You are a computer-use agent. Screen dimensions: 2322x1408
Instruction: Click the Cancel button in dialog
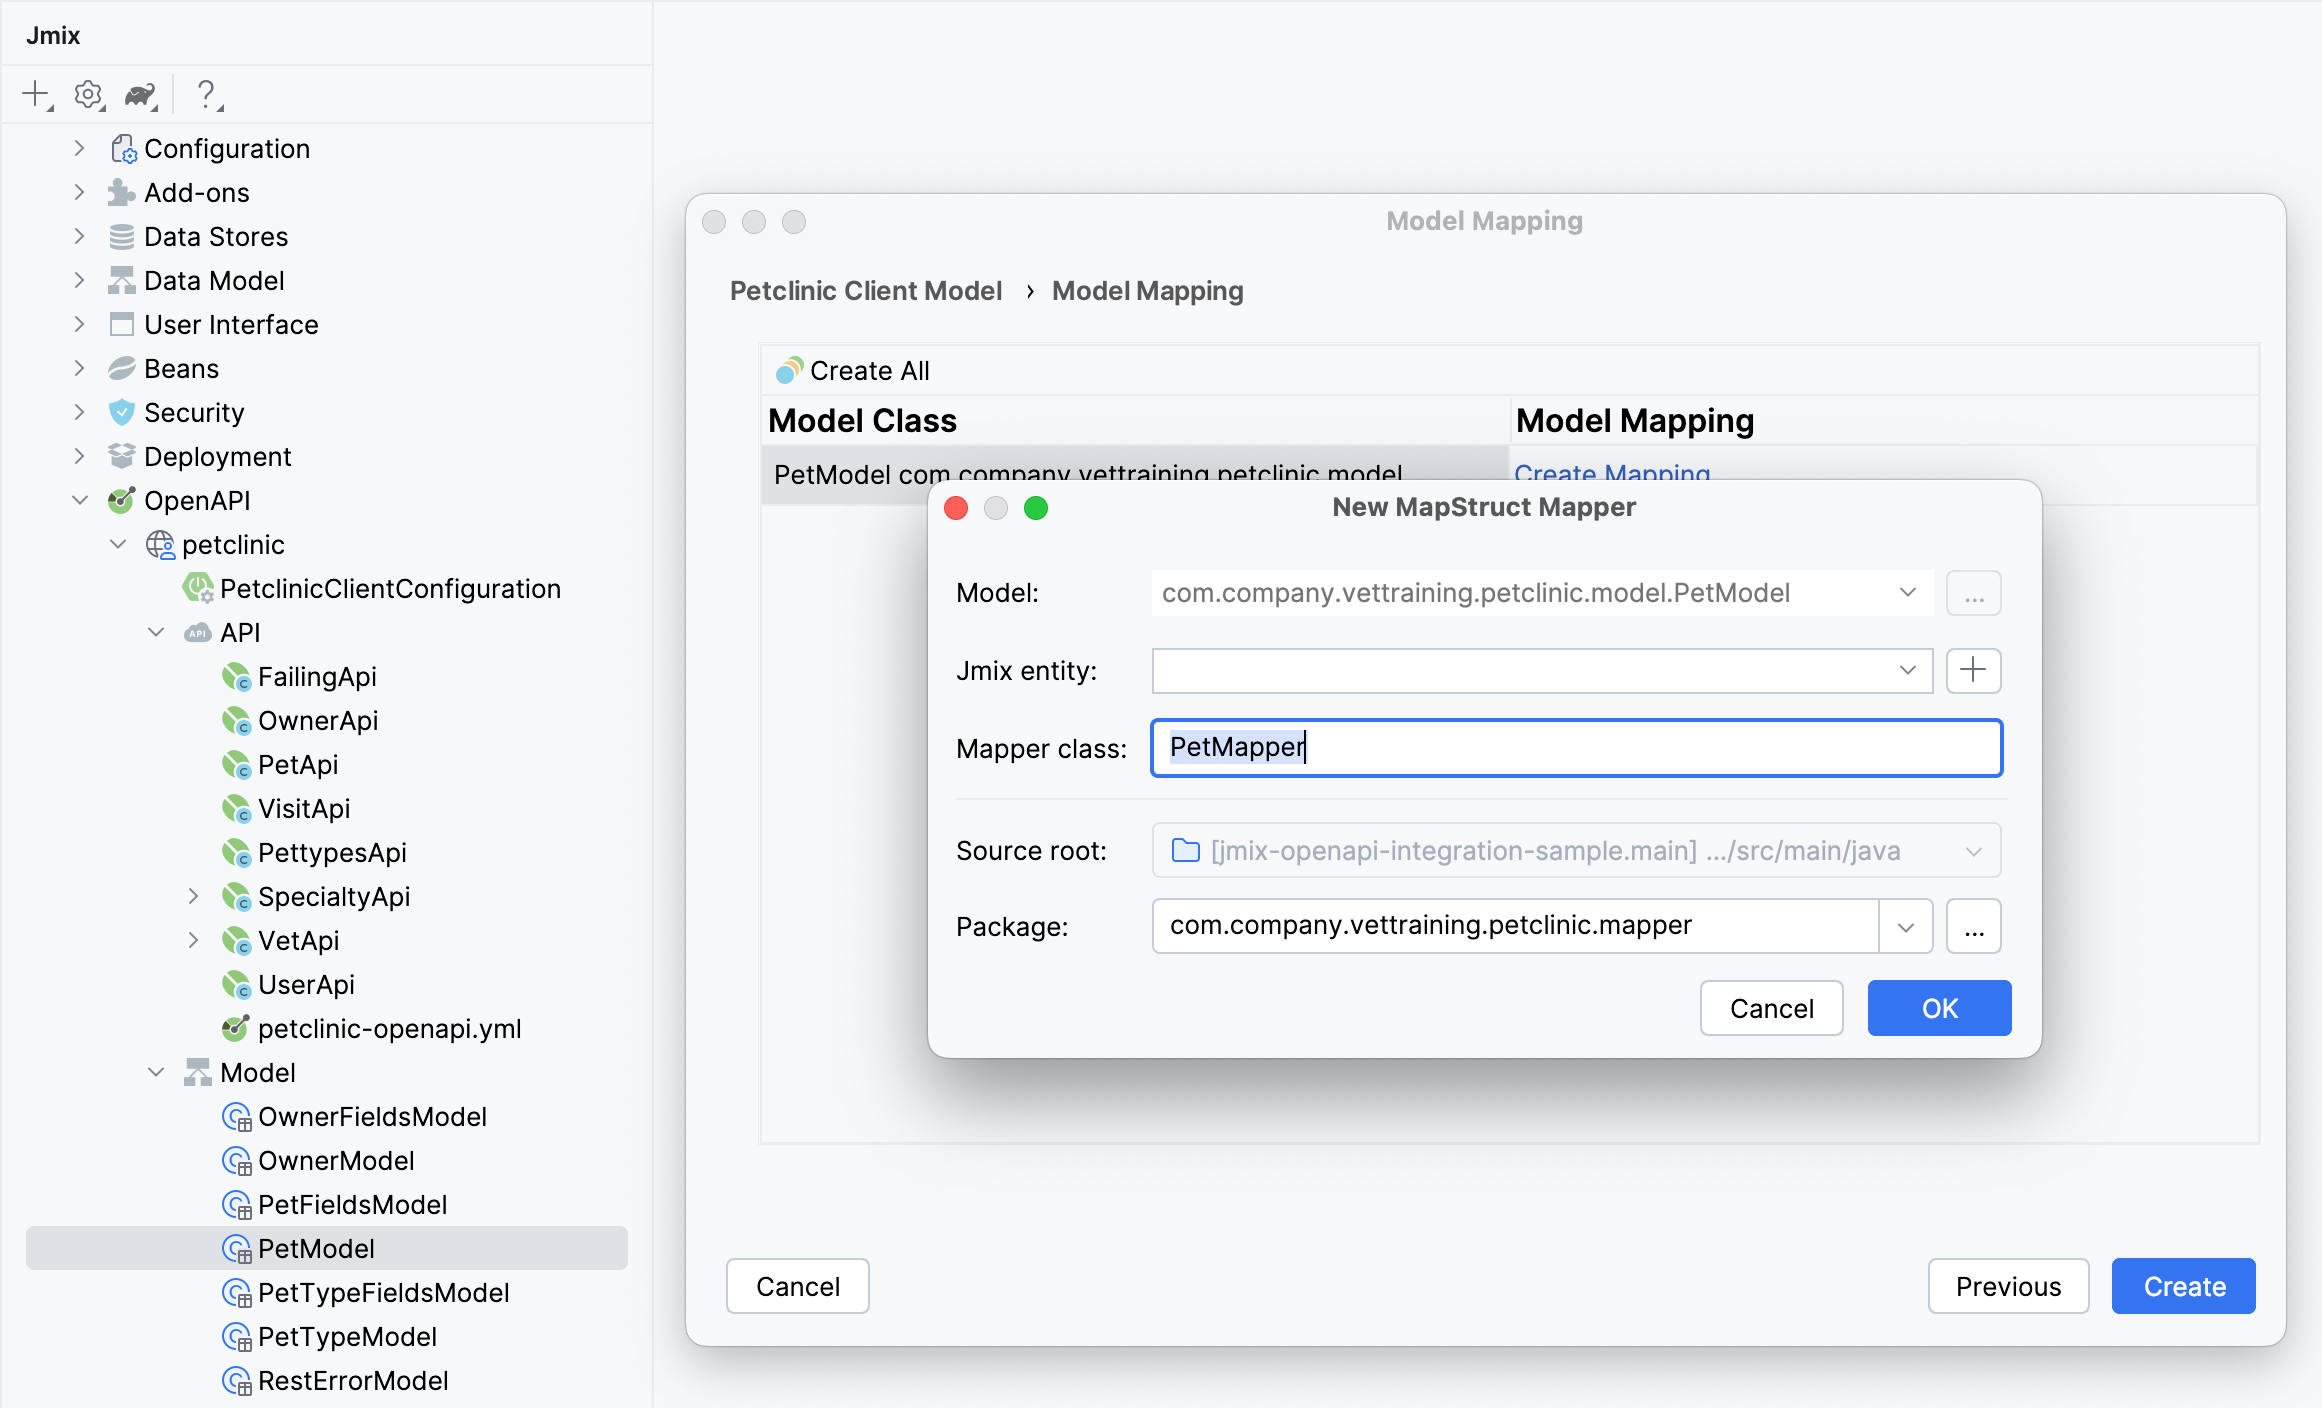pos(1770,1008)
